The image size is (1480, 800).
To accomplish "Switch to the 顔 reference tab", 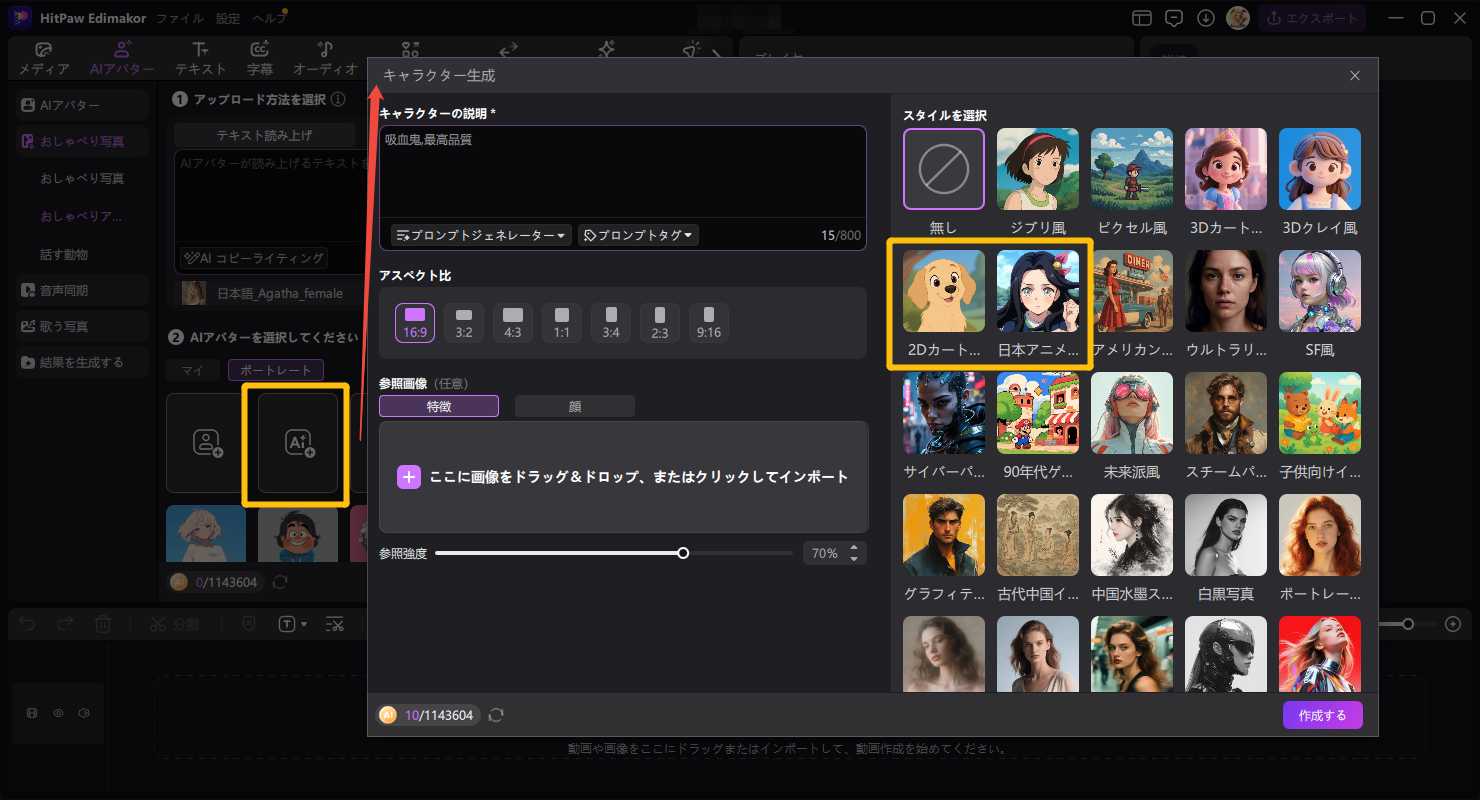I will (574, 406).
